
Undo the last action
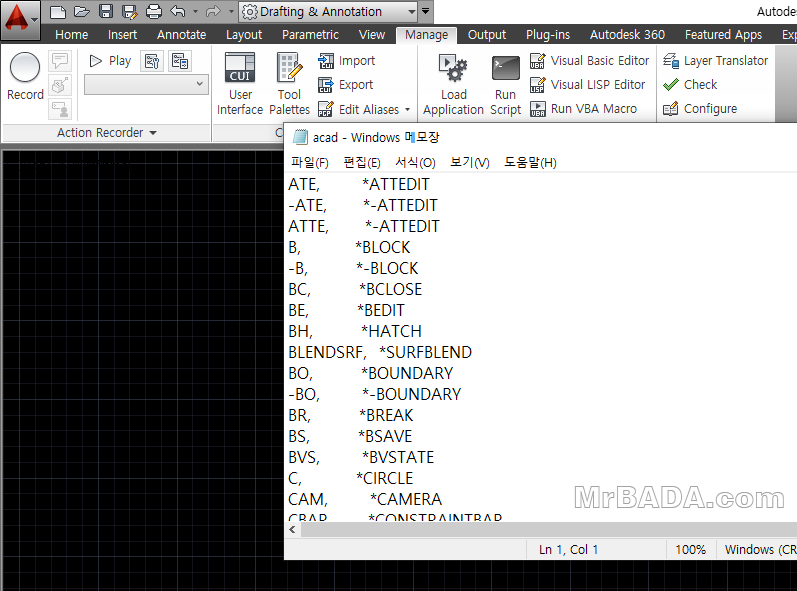(177, 12)
